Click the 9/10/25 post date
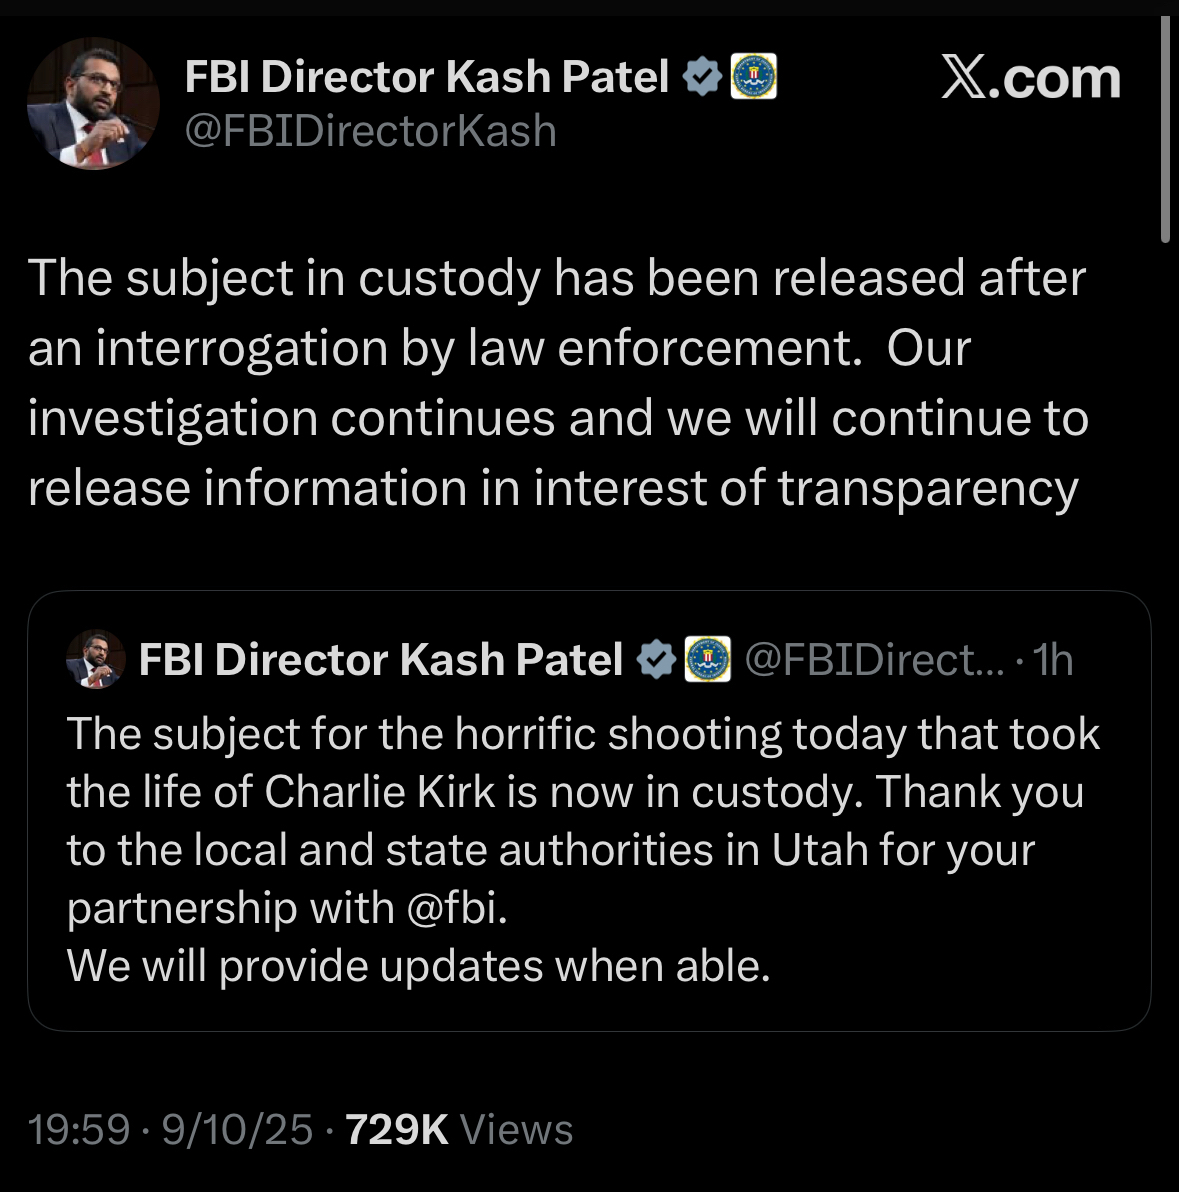The image size is (1179, 1192). coord(238,1129)
